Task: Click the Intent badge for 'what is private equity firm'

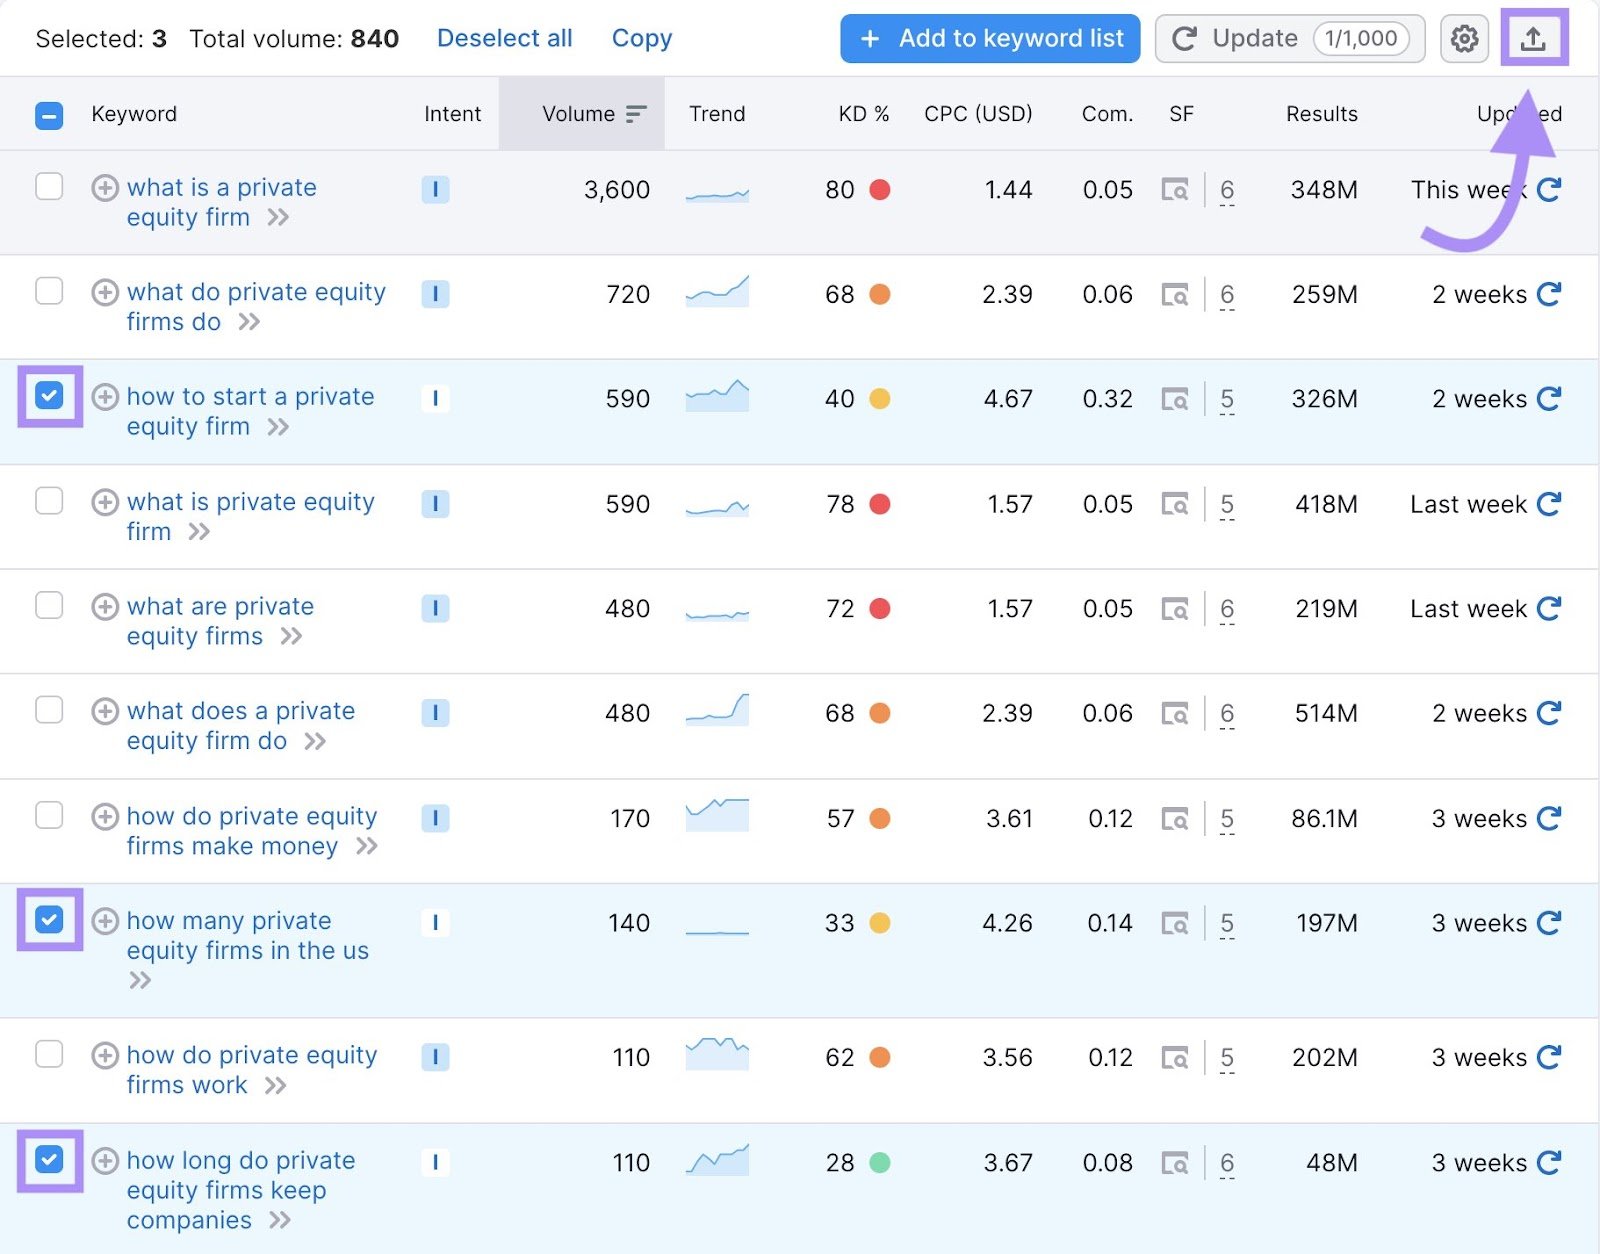Action: pyautogui.click(x=435, y=505)
